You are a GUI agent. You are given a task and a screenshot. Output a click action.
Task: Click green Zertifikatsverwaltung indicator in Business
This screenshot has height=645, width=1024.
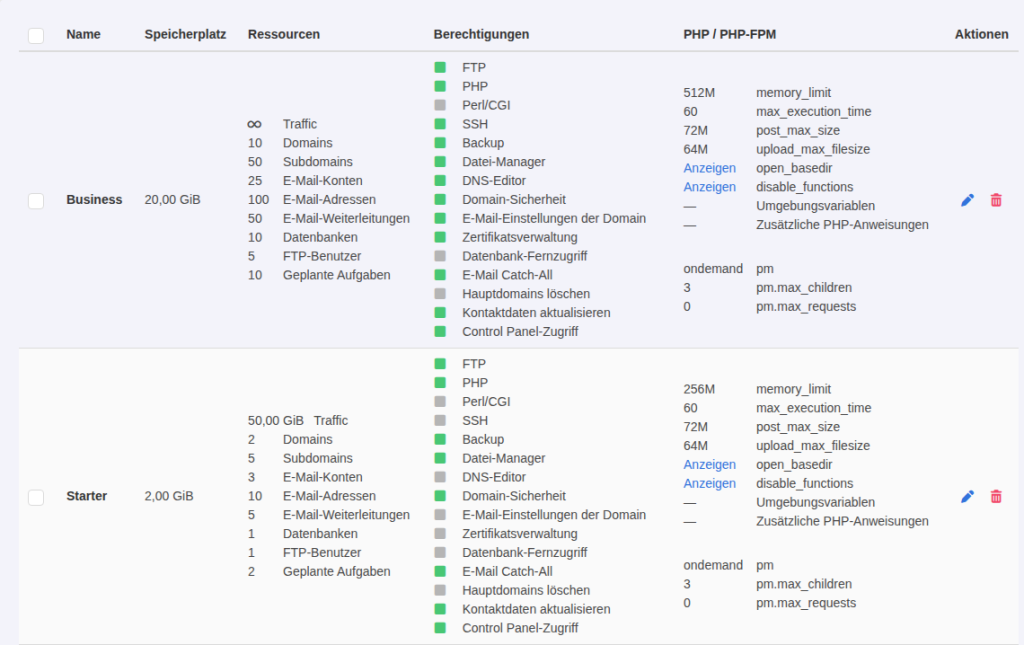(x=440, y=237)
